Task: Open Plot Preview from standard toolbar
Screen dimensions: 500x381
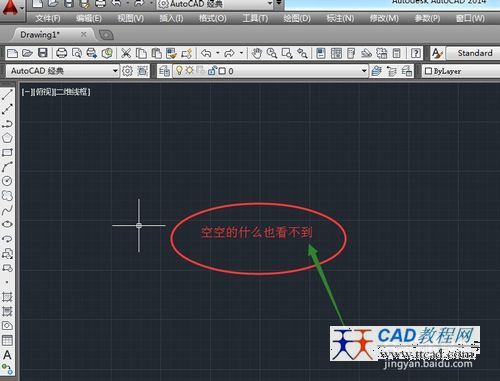Action: click(77, 53)
